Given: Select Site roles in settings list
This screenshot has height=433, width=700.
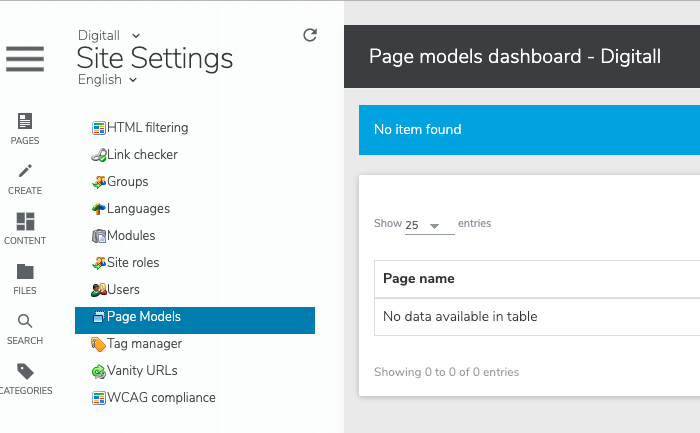Looking at the screenshot, I should tap(133, 262).
